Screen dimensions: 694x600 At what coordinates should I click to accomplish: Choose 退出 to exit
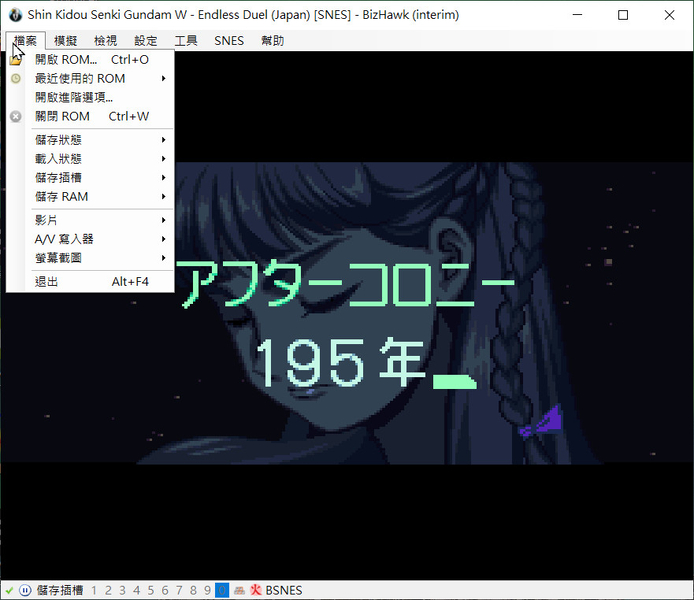90,282
